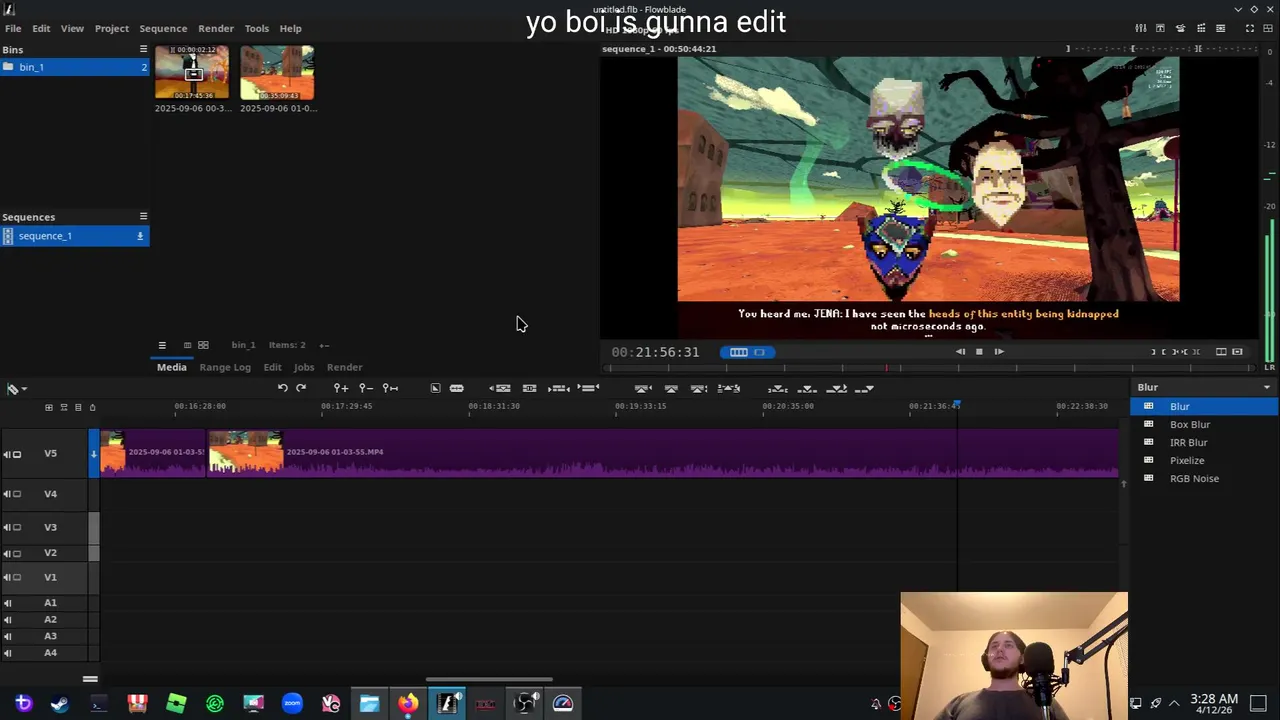
Task: Open Steam from the taskbar
Action: [x=60, y=704]
